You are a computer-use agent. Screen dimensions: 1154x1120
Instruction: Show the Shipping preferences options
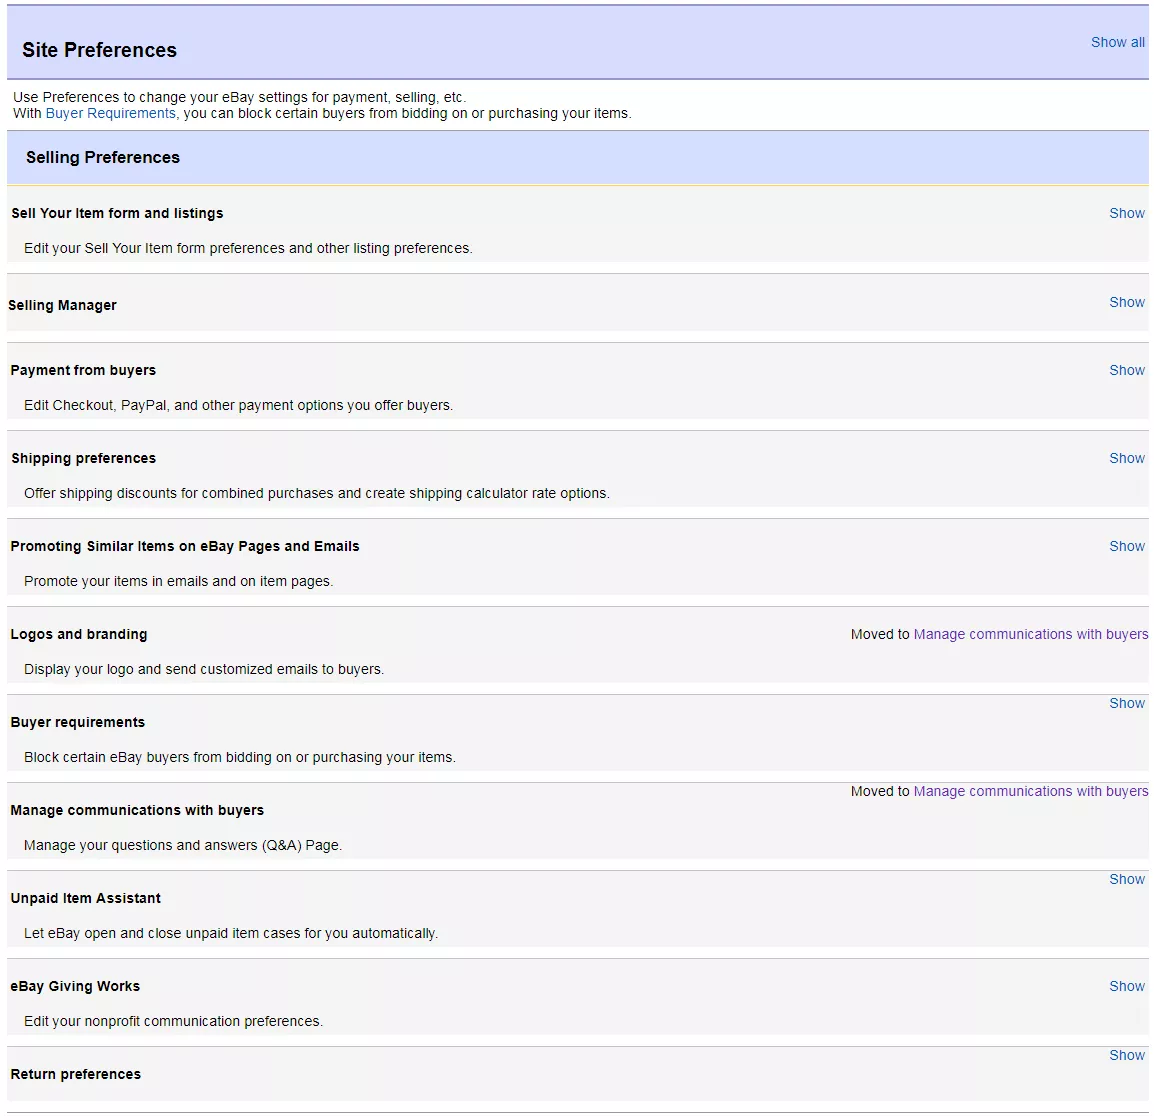(1126, 457)
